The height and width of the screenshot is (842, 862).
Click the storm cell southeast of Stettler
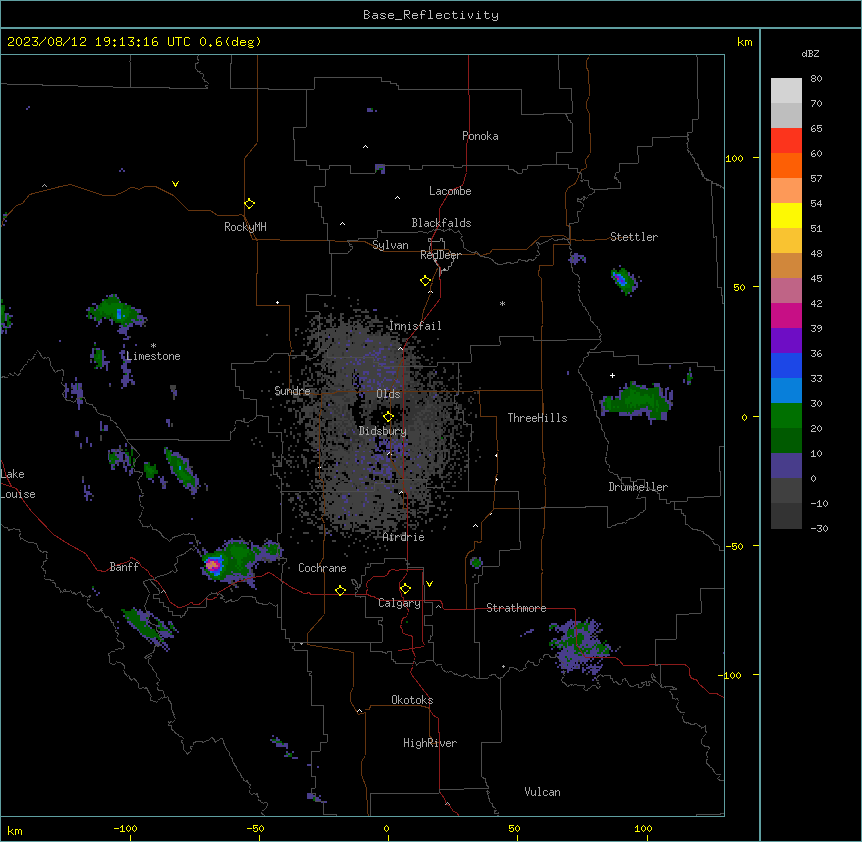(624, 280)
